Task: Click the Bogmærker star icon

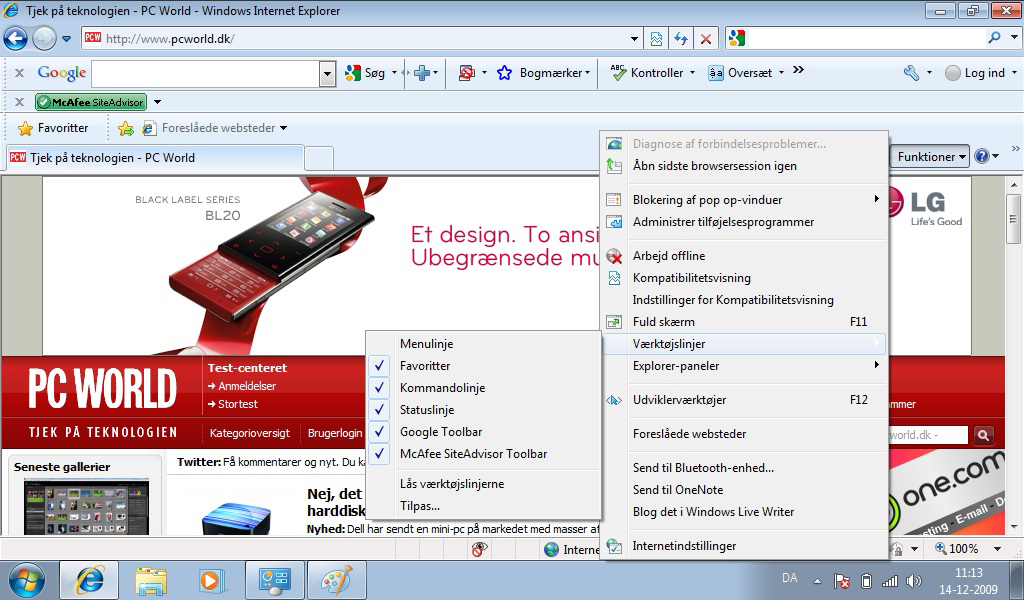Action: click(x=505, y=73)
